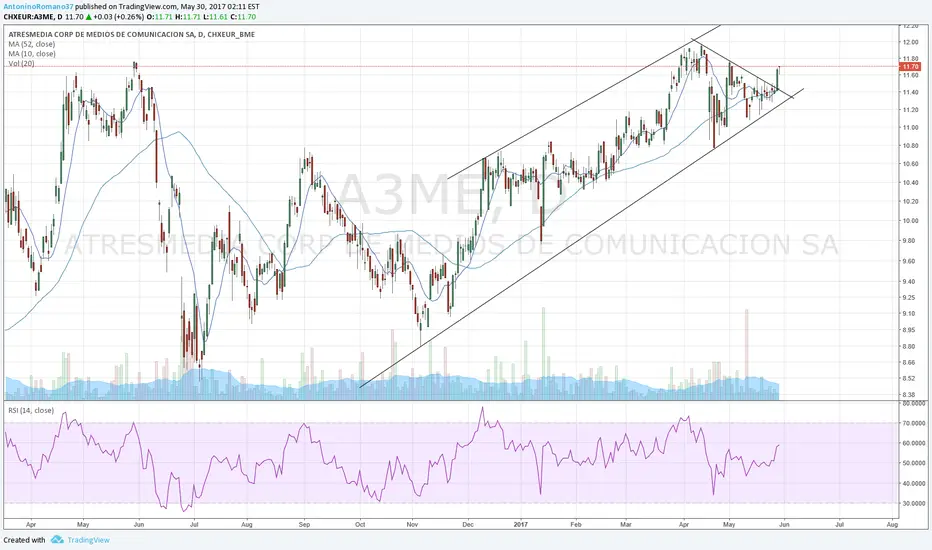Click the TradingView cloud logo icon

57,539
